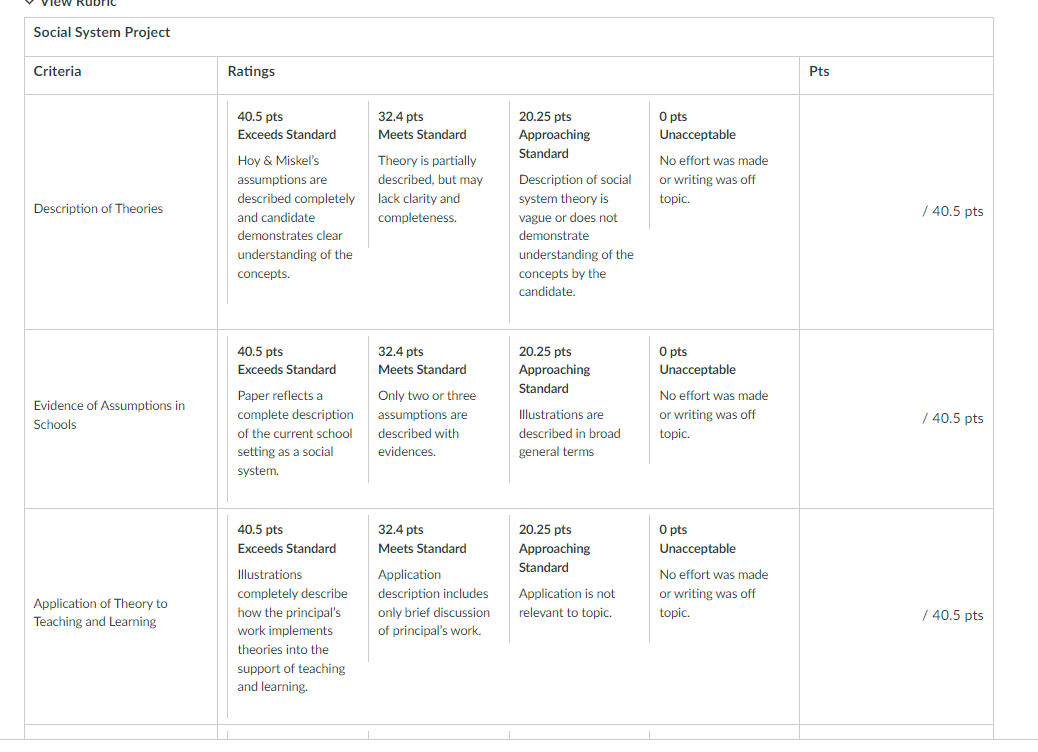
Task: Click the points cell for Description of Theories
Action: (x=896, y=212)
